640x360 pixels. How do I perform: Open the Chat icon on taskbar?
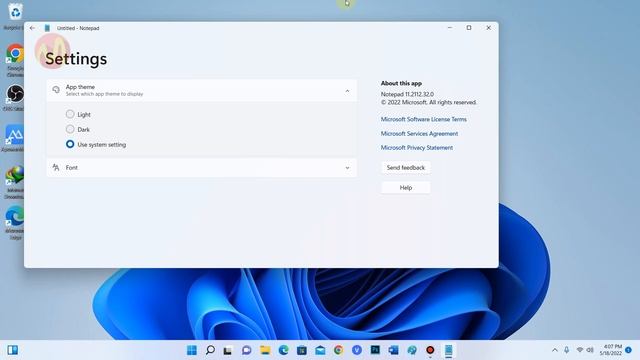coord(247,350)
